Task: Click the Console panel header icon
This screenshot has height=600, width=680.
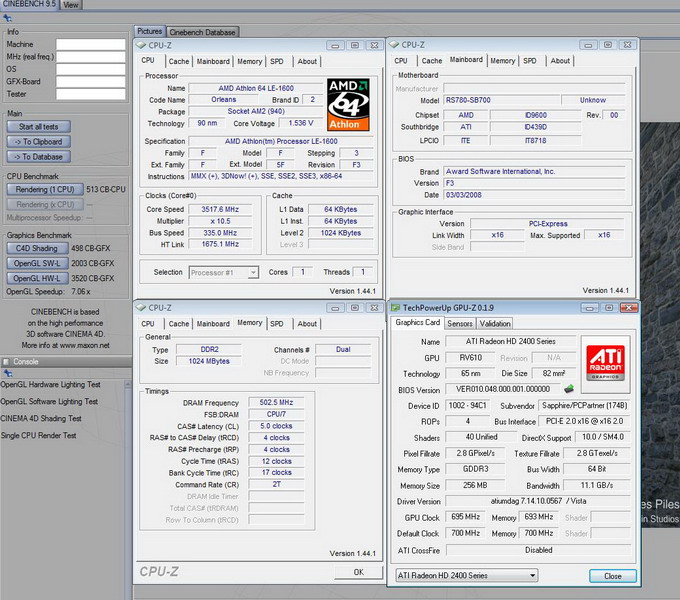Action: pos(7,361)
